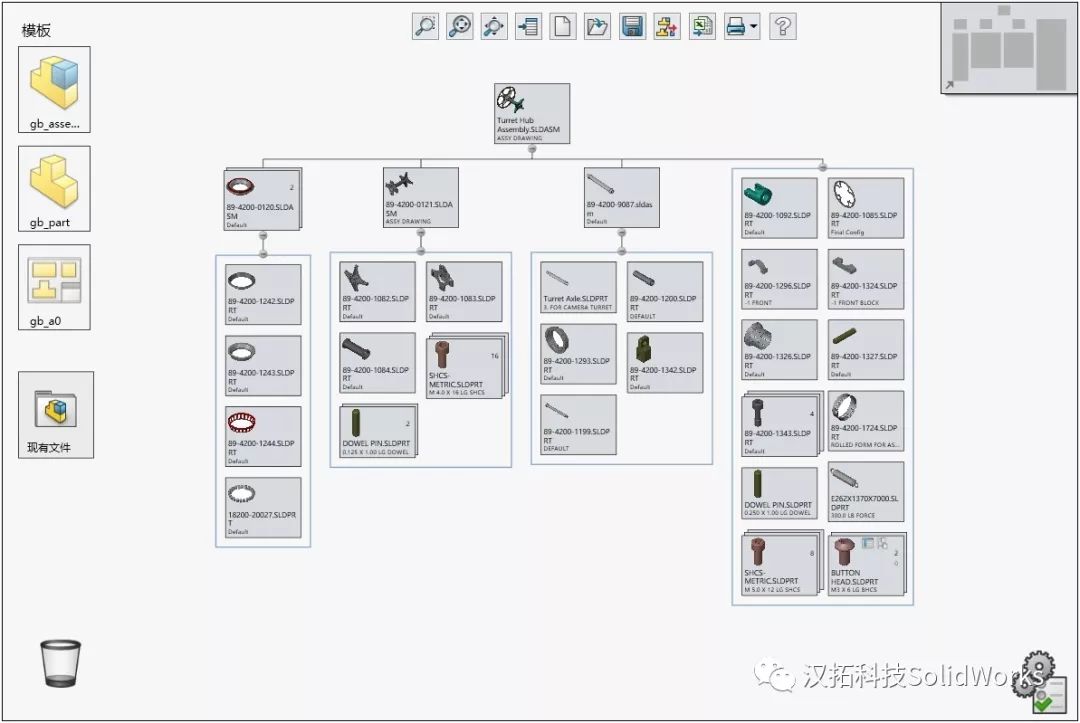Screen dimensions: 1080x723
Task: Select SHCS-METRIC M 5.0 X 12 node
Action: [x=782, y=564]
